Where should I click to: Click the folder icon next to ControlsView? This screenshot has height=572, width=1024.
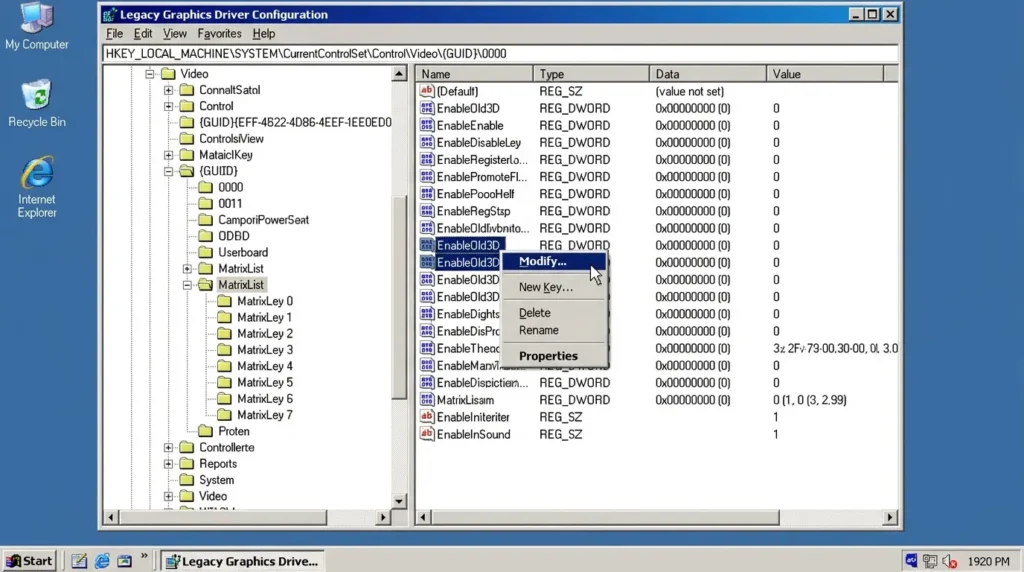point(187,138)
